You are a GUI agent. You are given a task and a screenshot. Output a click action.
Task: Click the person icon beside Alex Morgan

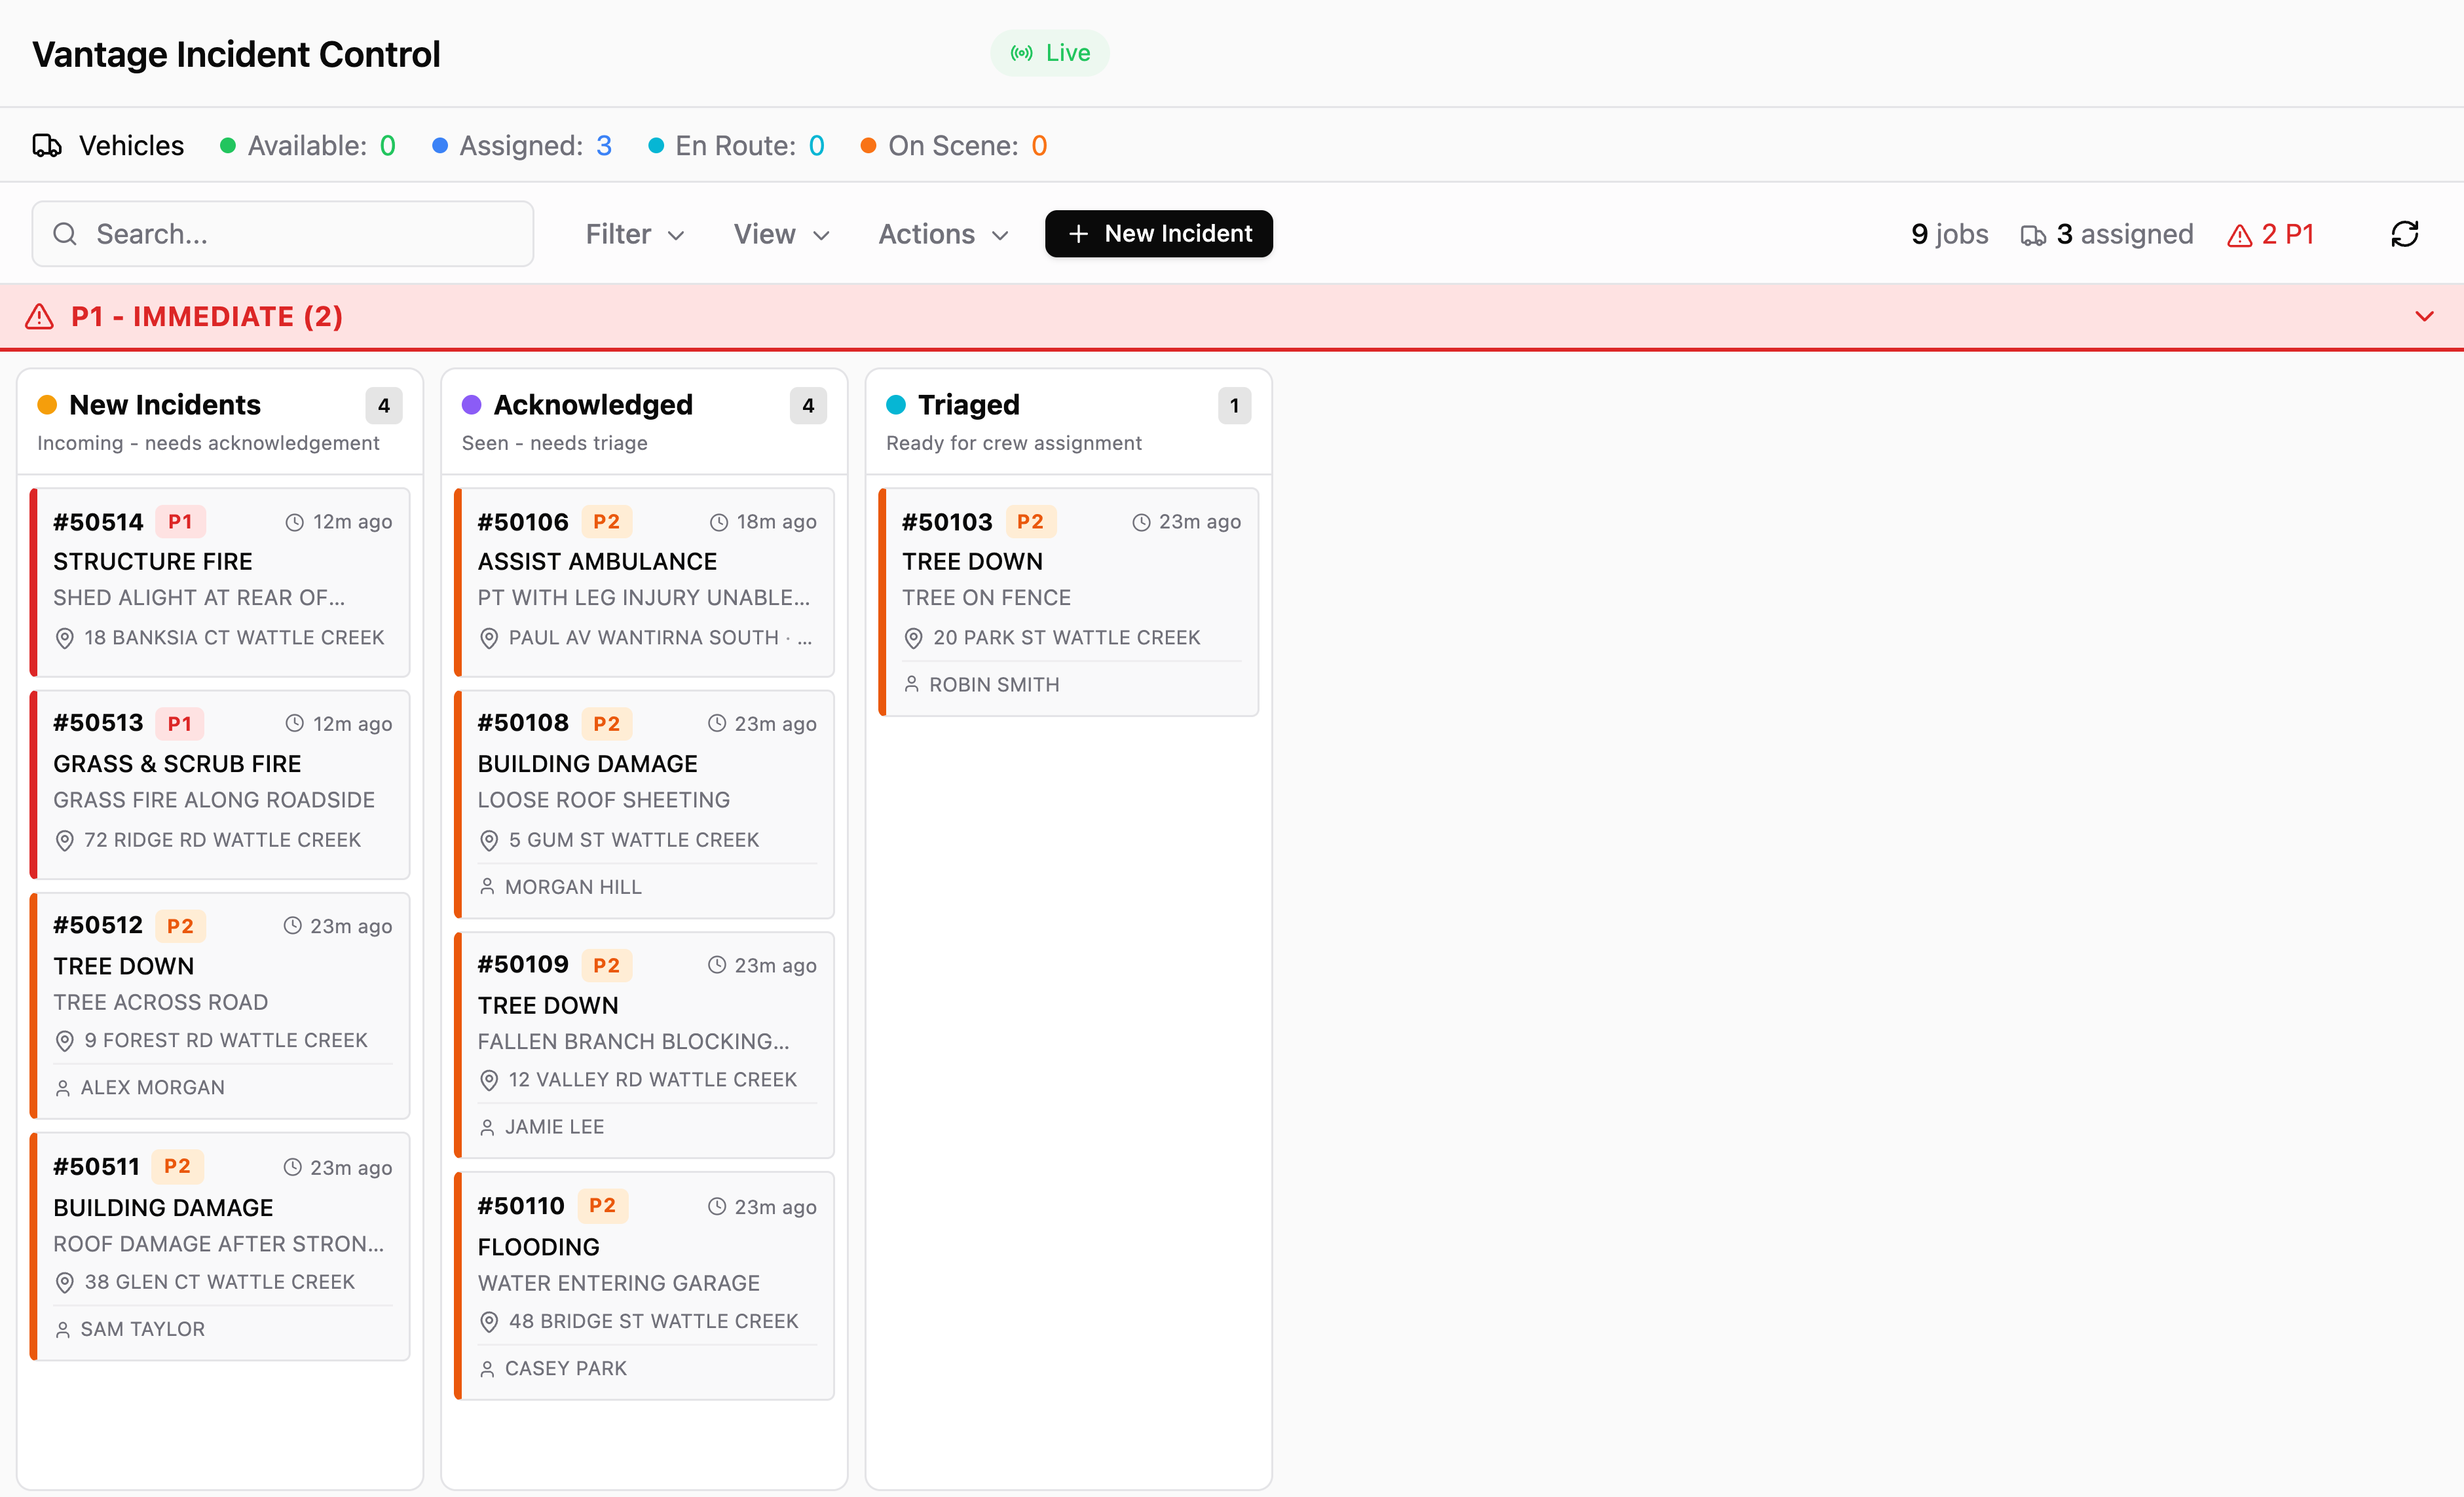63,1088
